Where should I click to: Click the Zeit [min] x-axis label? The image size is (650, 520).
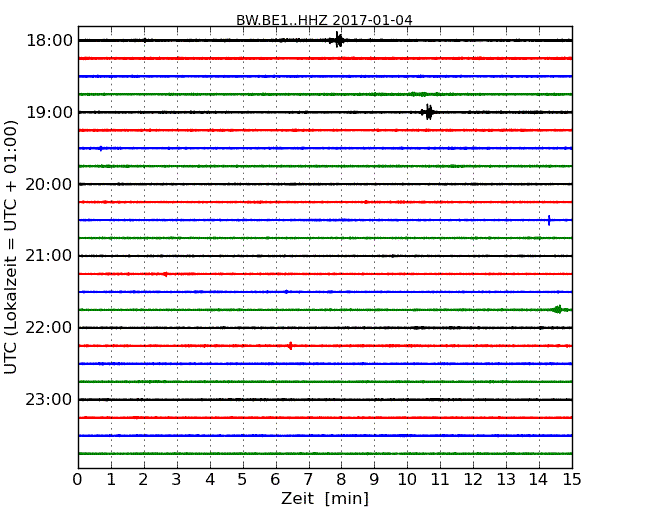pos(325,498)
